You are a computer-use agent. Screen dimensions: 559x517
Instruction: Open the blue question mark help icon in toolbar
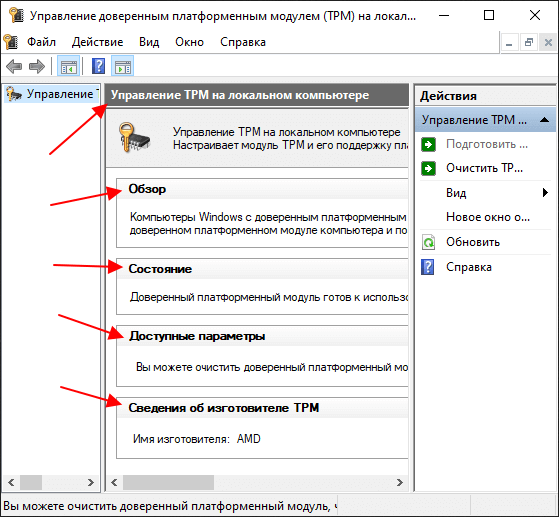(98, 66)
